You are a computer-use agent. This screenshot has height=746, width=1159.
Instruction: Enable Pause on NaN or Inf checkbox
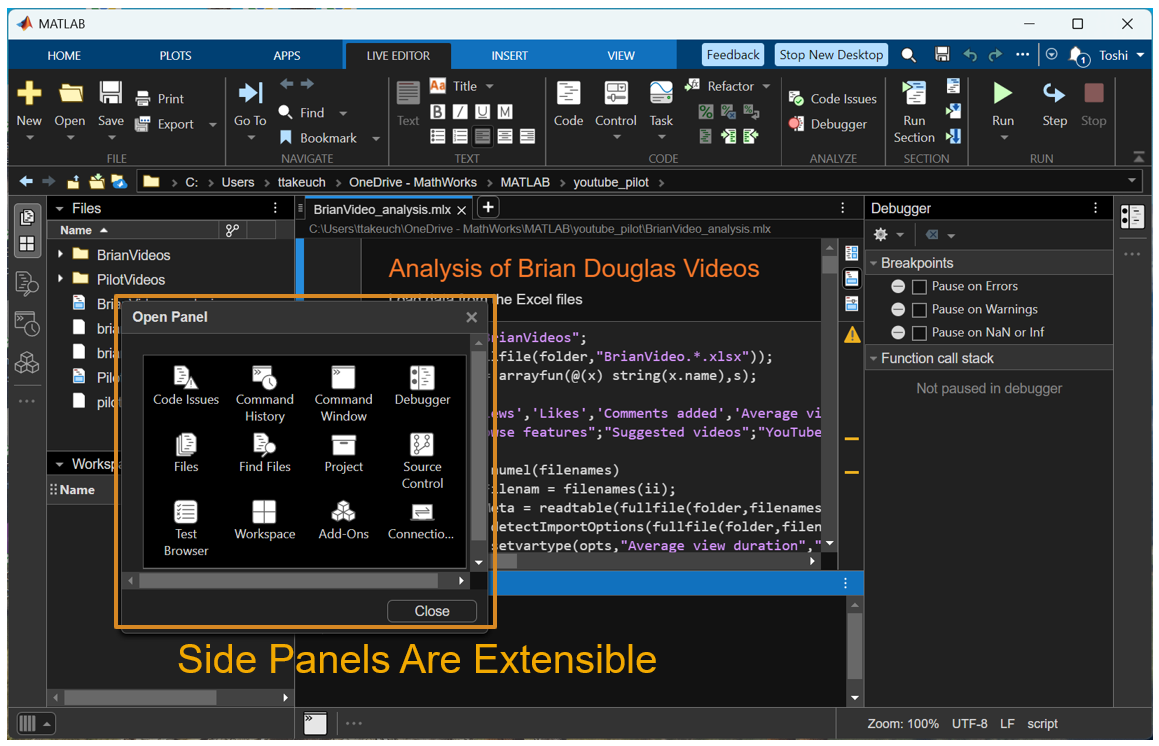click(920, 333)
